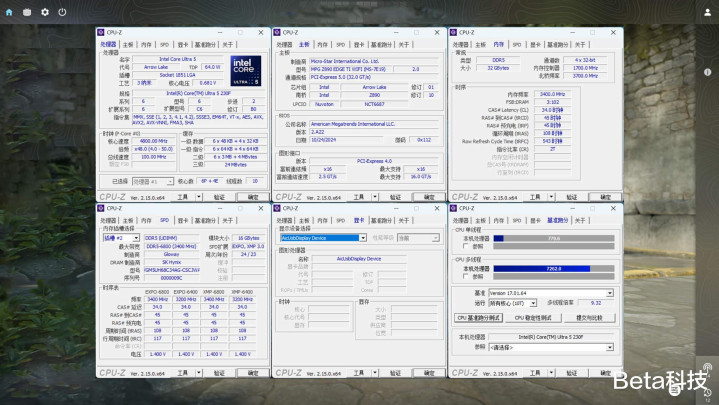Expand 工具 arrow in the 处理器 window
Screen dimensions: 719x405
coord(199,197)
